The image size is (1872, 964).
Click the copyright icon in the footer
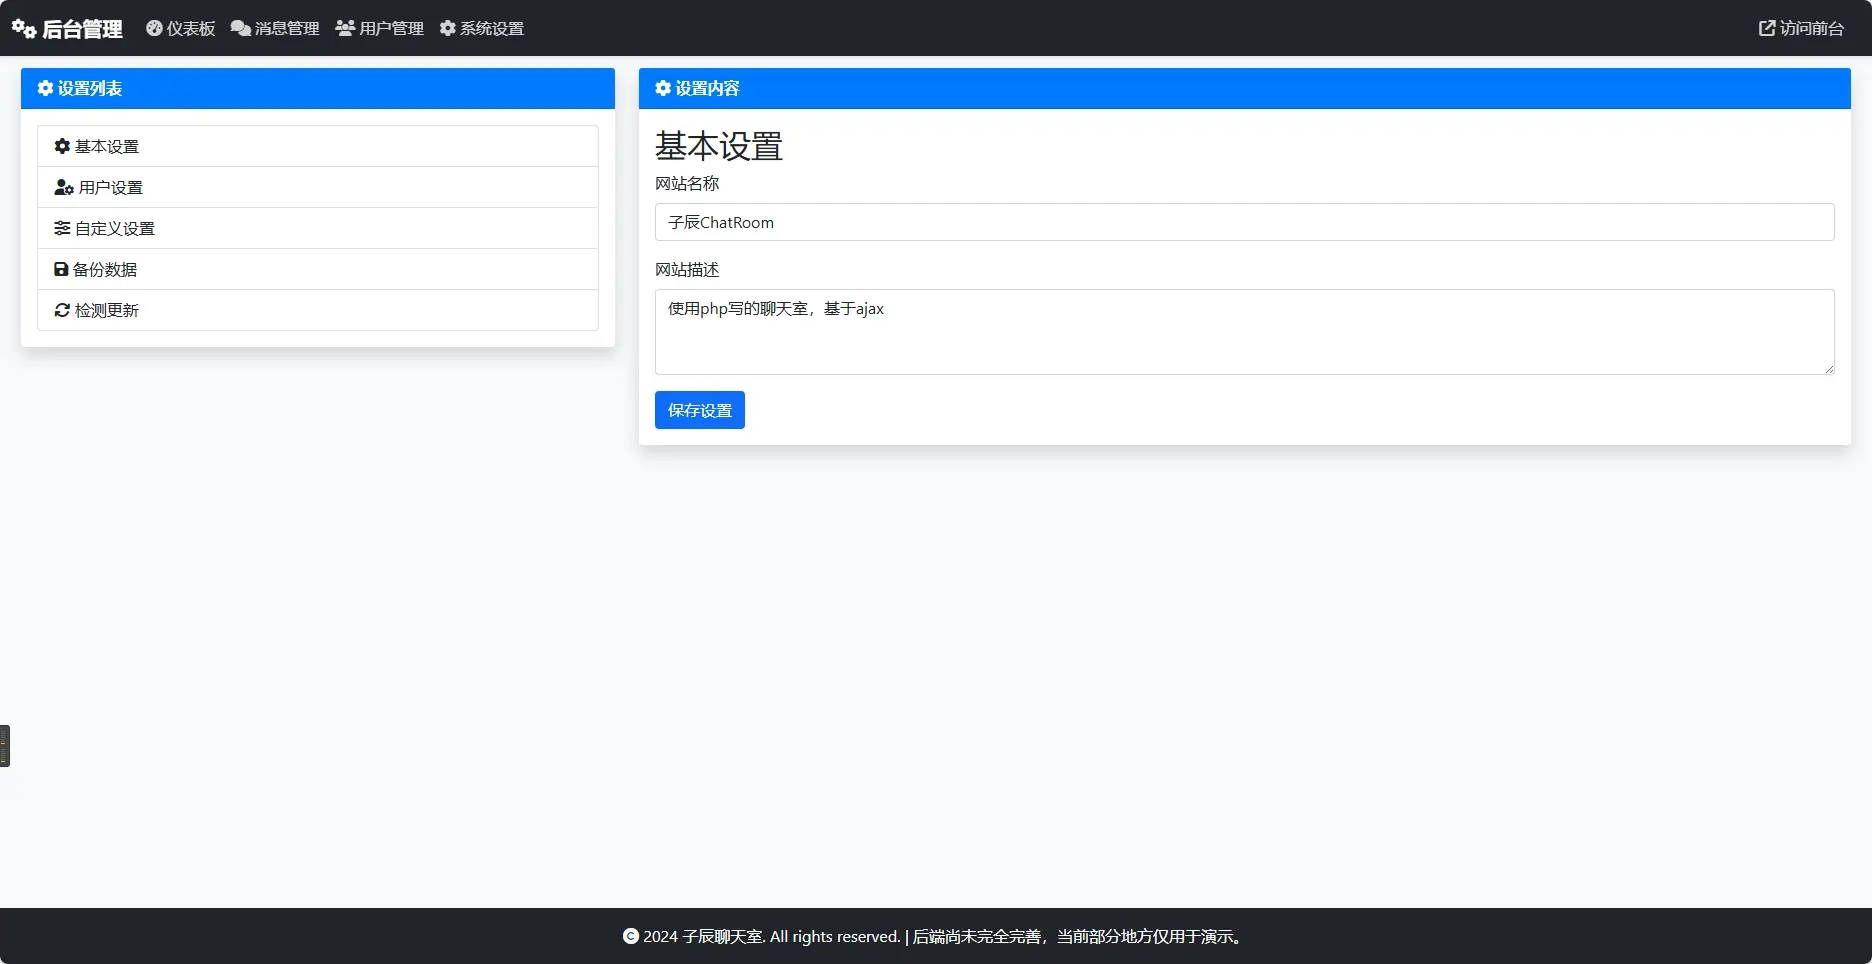click(x=630, y=936)
